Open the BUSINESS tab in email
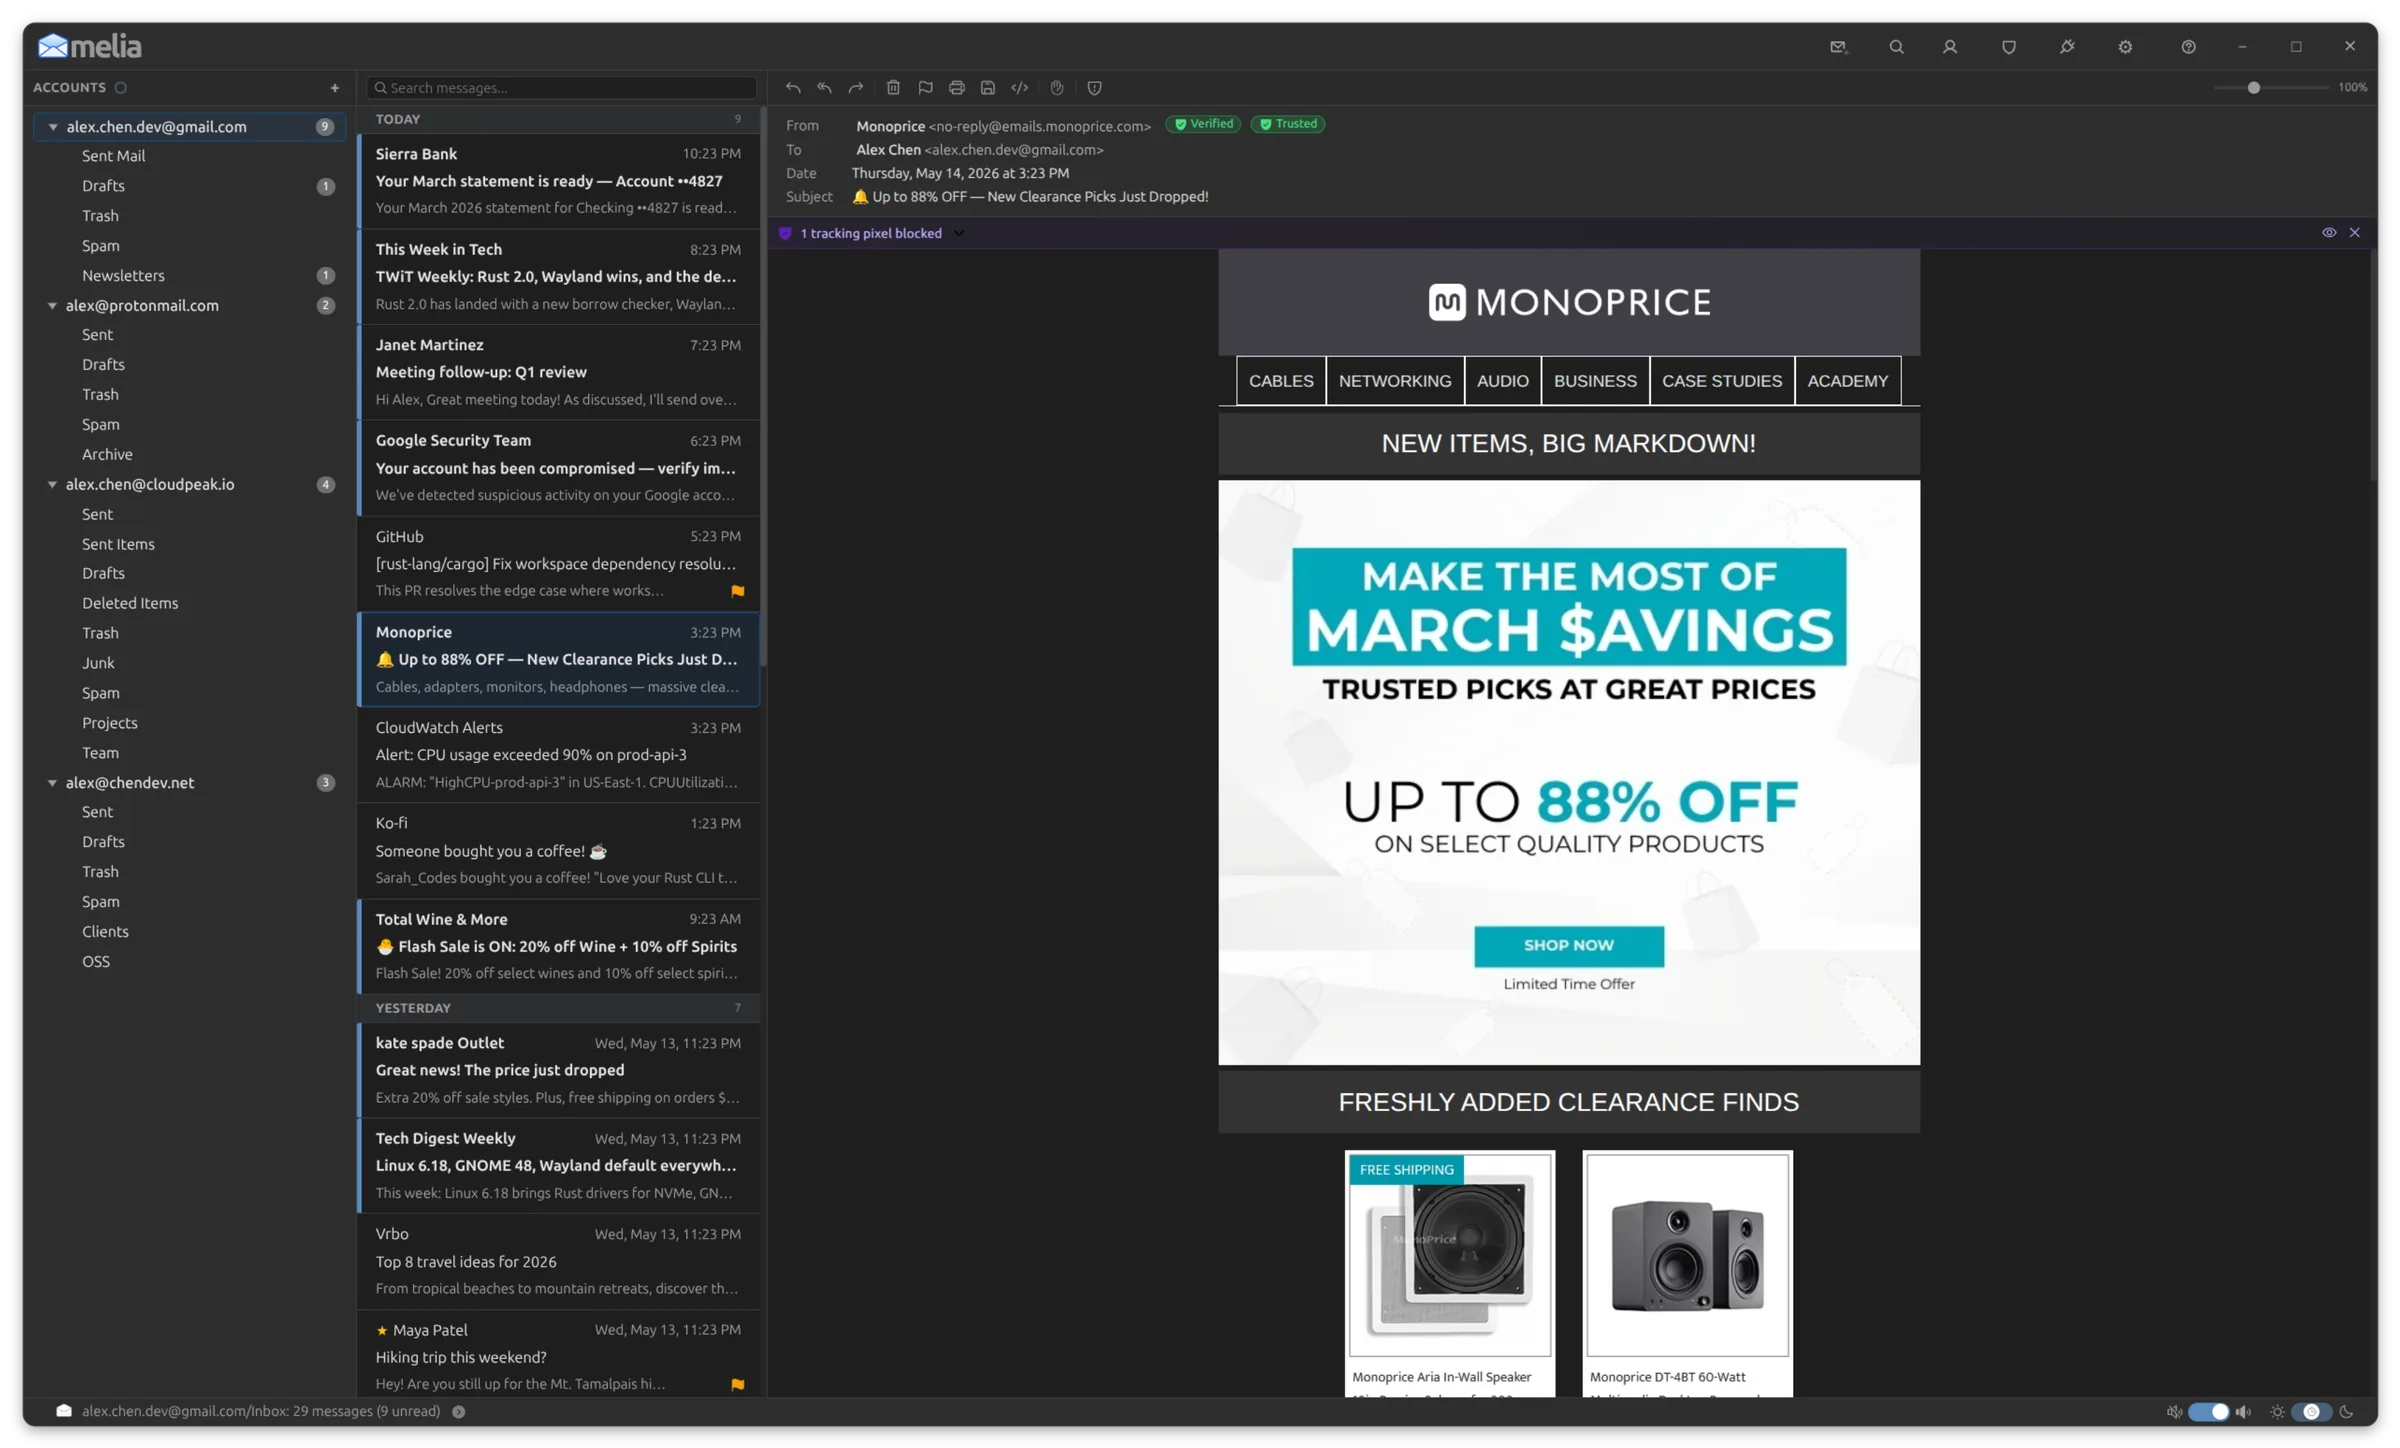This screenshot has width=2400, height=1448. [x=1595, y=381]
